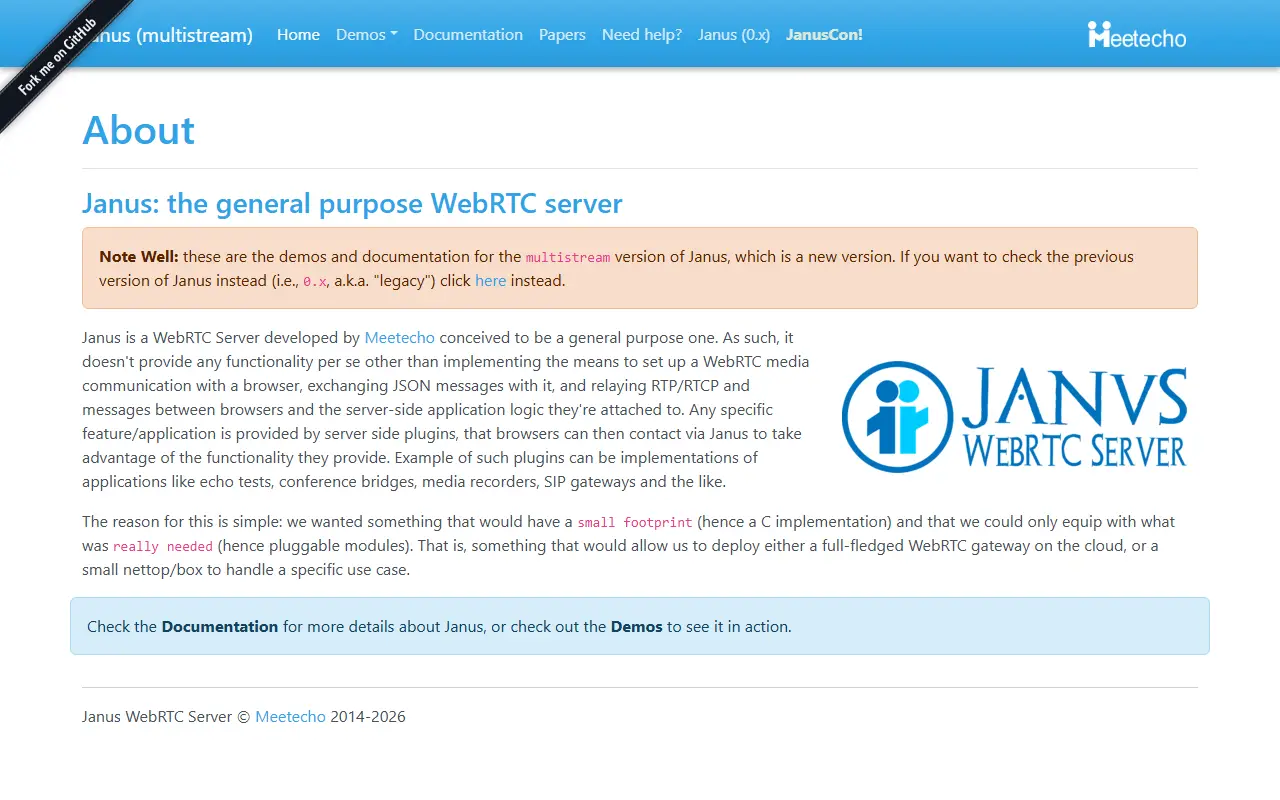Follow the 'here' link in the note
This screenshot has height=800, width=1280.
pyautogui.click(x=490, y=281)
